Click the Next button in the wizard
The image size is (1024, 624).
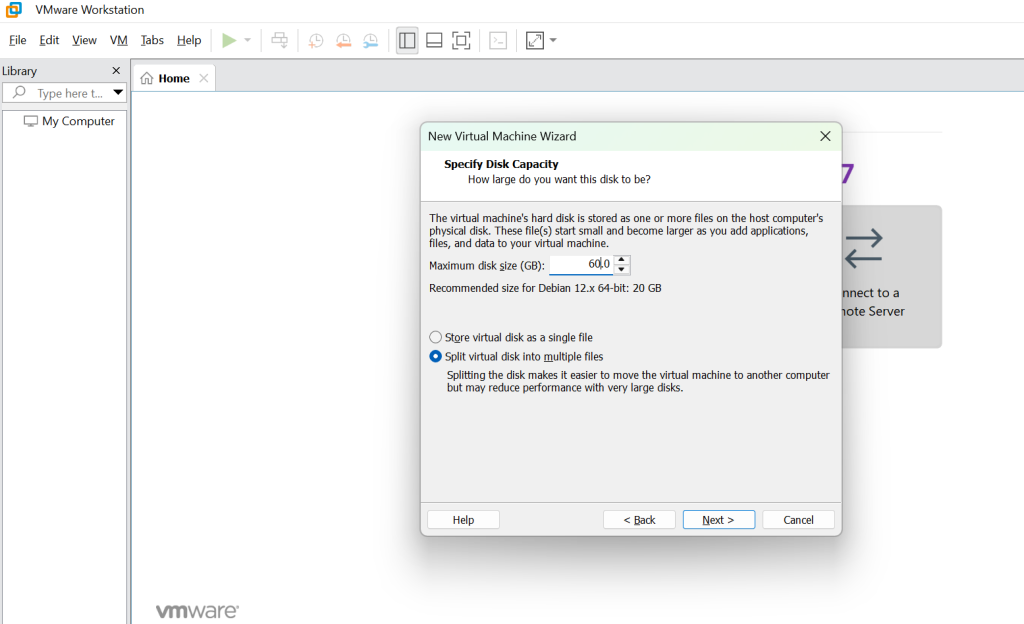pos(718,520)
